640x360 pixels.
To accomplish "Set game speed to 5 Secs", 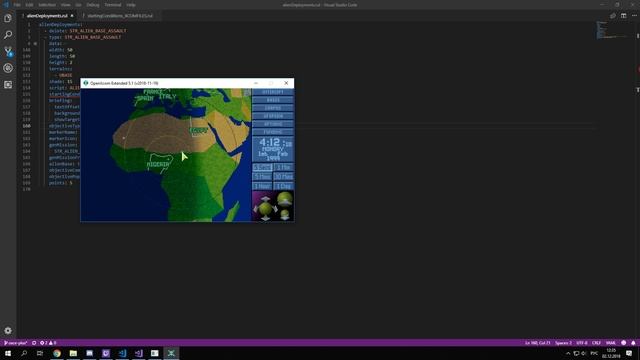I will click(x=262, y=167).
